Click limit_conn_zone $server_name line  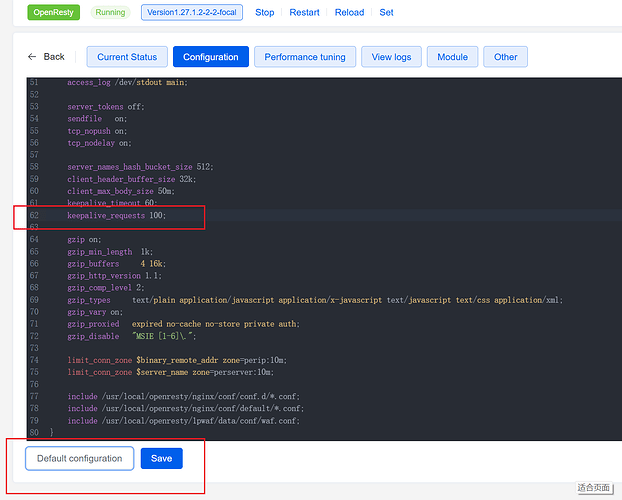click(171, 372)
